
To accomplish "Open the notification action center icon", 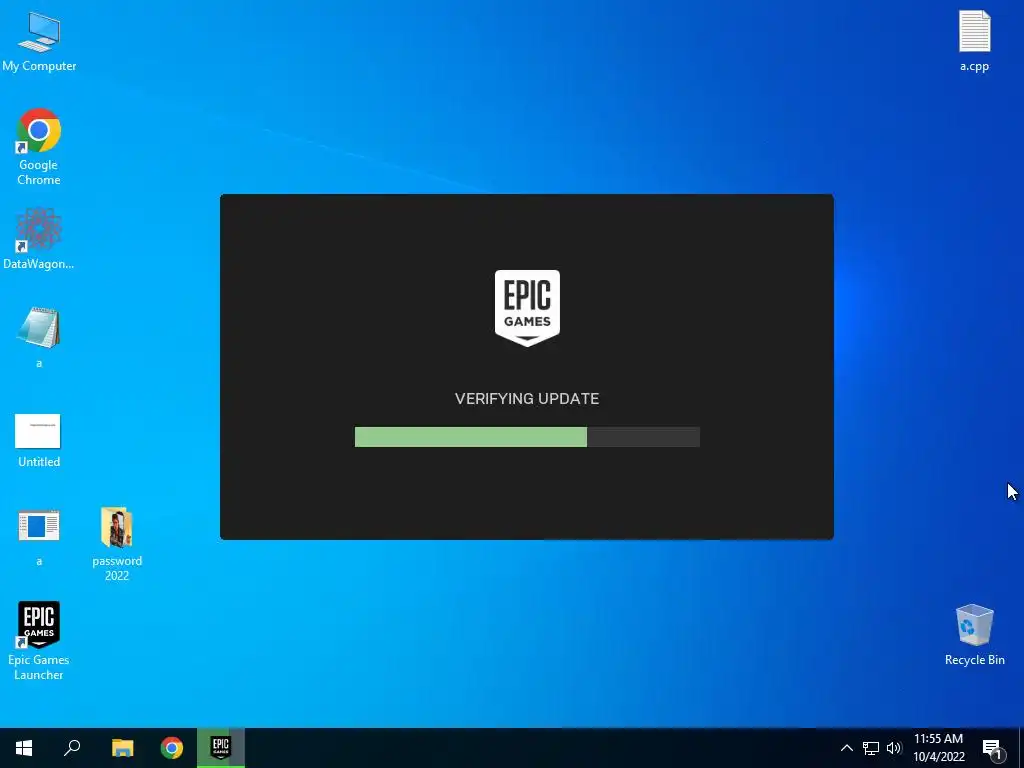I will (993, 748).
